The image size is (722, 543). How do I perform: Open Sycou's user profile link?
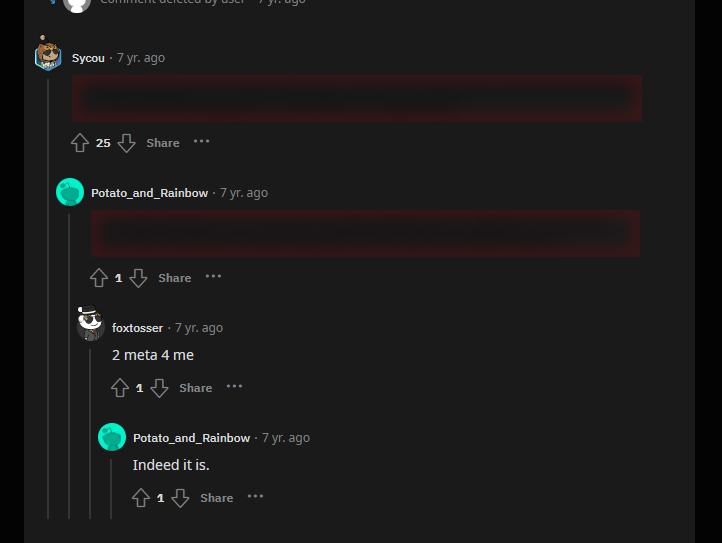tap(88, 58)
